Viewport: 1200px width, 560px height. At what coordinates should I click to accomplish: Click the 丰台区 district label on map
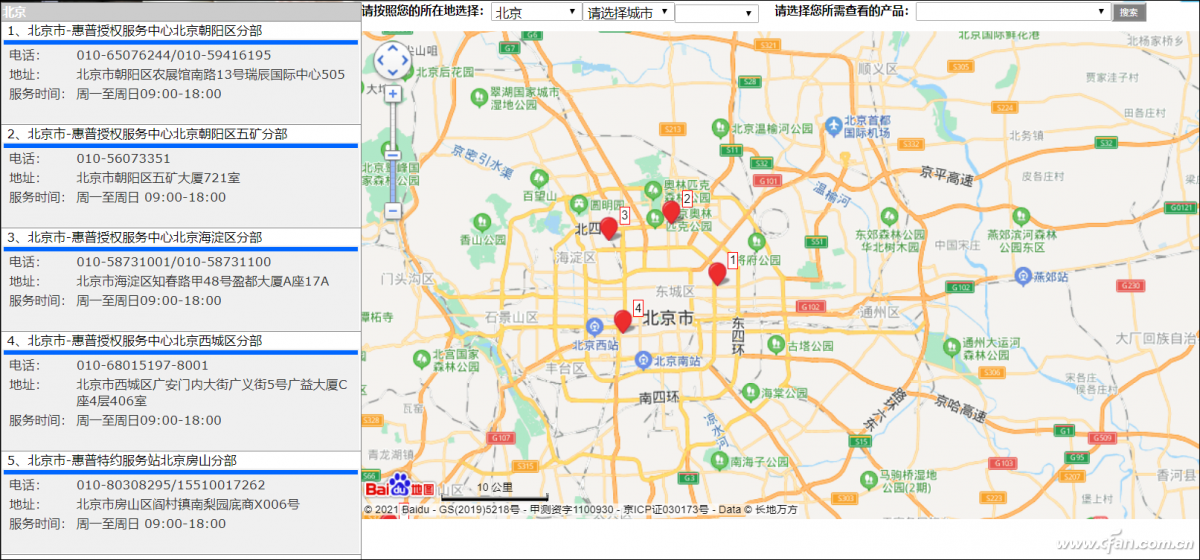tap(565, 368)
